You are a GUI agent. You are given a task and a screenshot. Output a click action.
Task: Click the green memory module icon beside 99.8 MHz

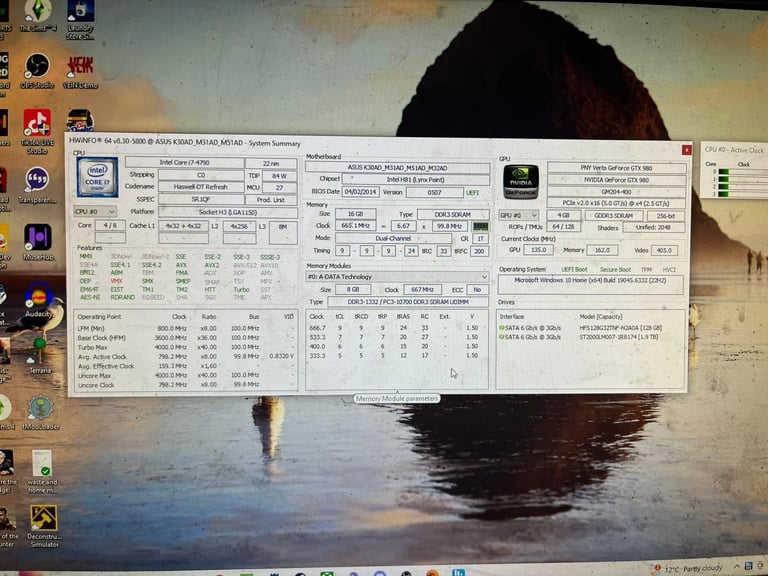pyautogui.click(x=480, y=226)
